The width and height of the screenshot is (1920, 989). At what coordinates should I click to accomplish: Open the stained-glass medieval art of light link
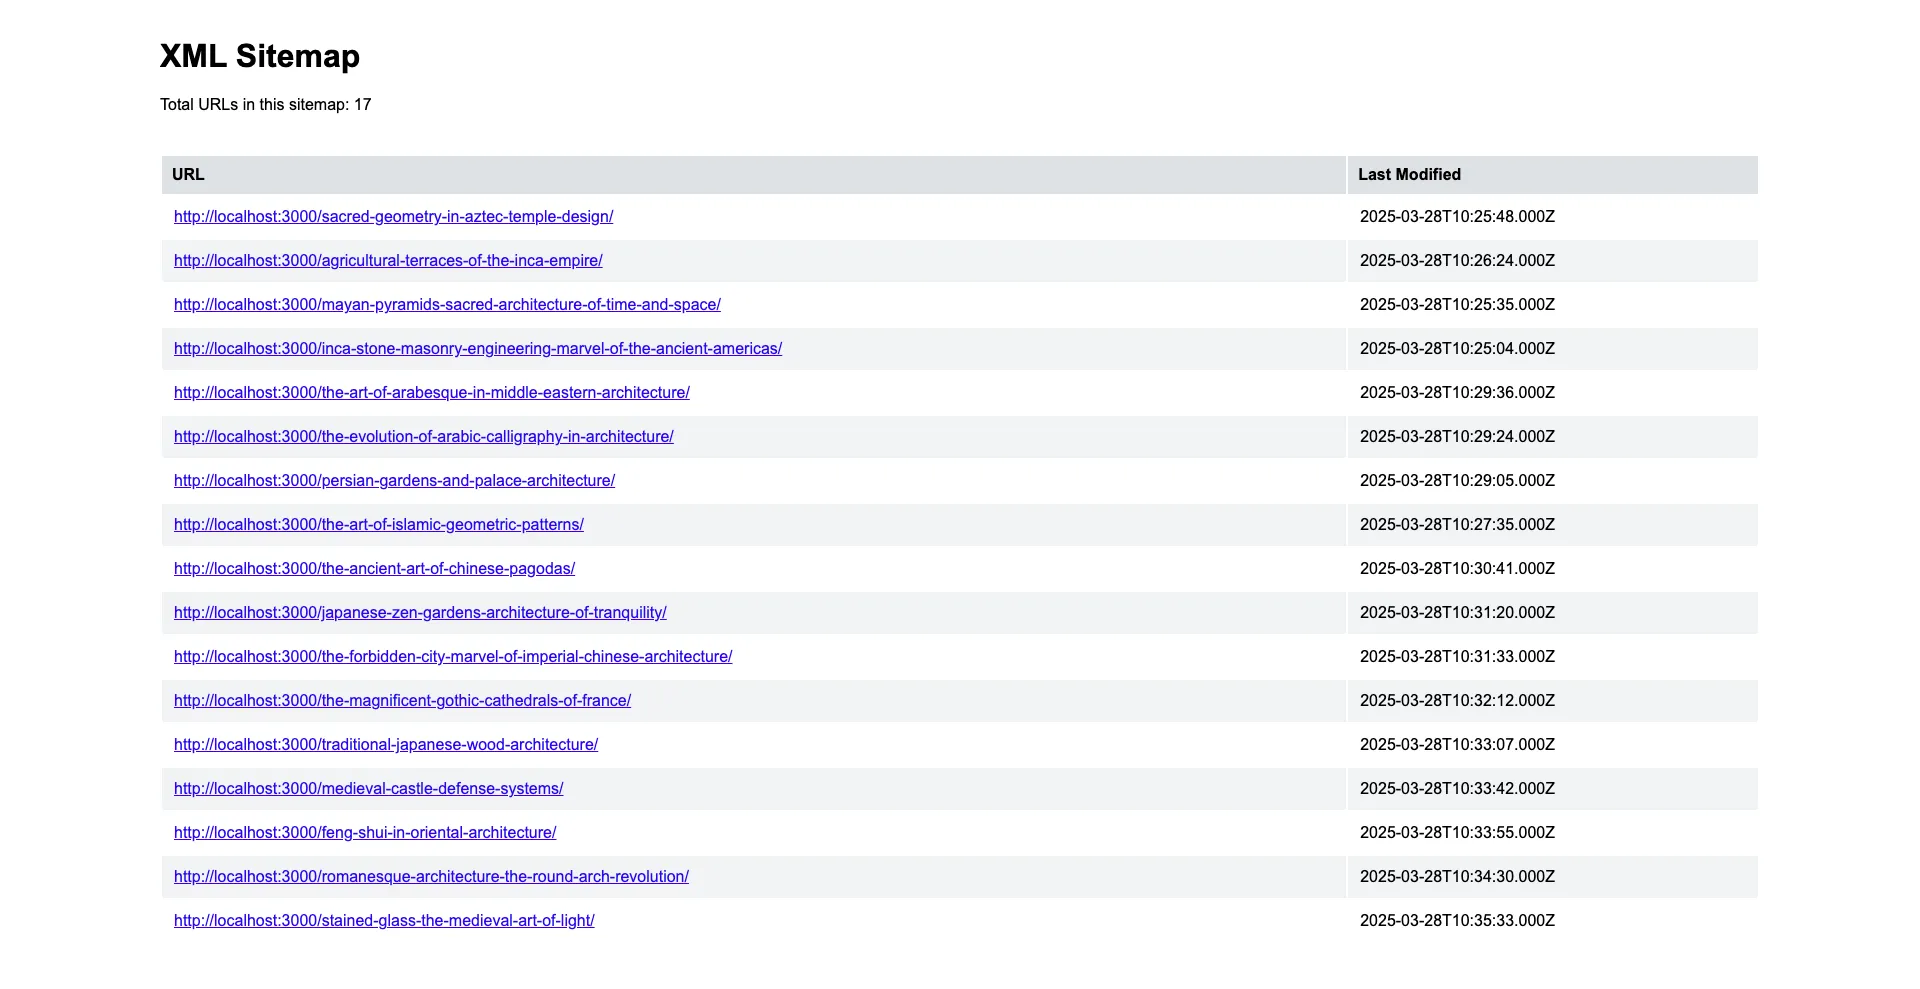[384, 921]
